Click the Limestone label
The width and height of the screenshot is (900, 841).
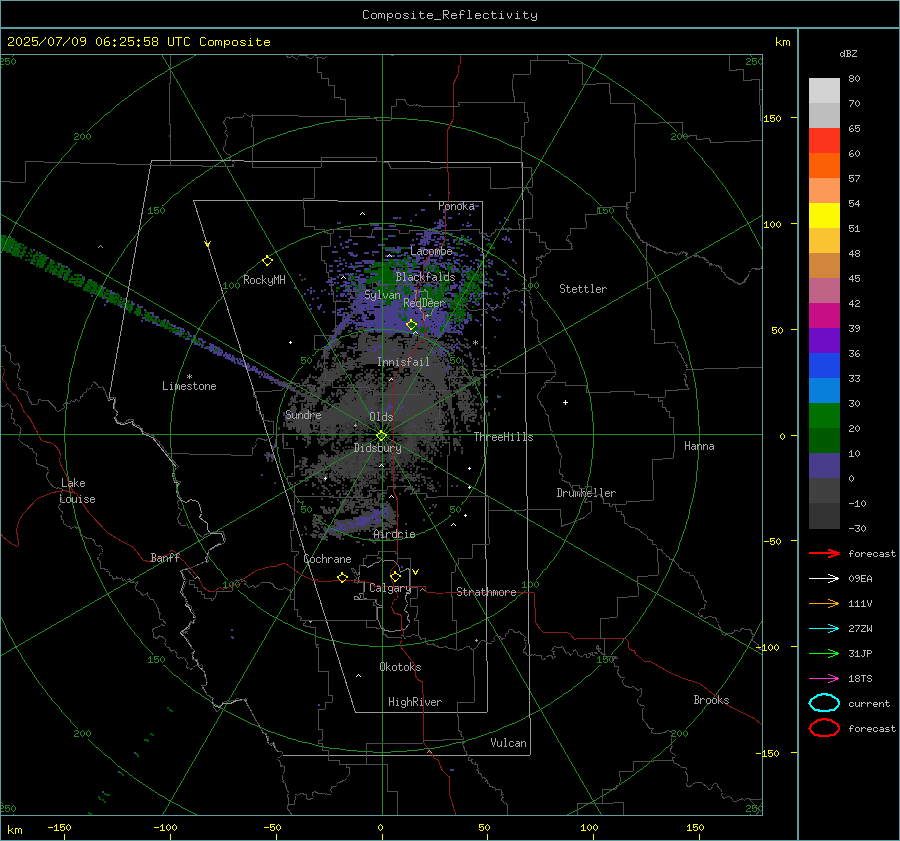coord(189,386)
